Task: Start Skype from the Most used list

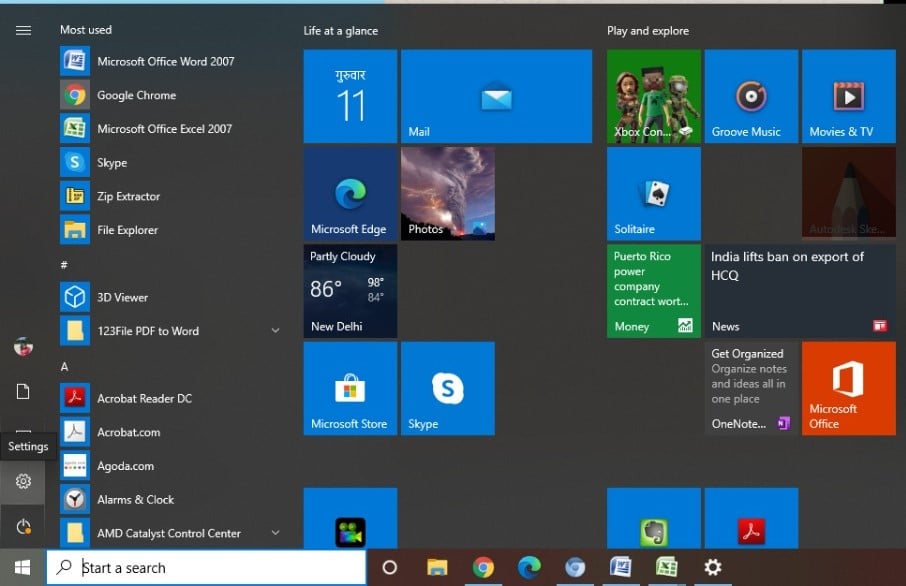Action: click(112, 162)
